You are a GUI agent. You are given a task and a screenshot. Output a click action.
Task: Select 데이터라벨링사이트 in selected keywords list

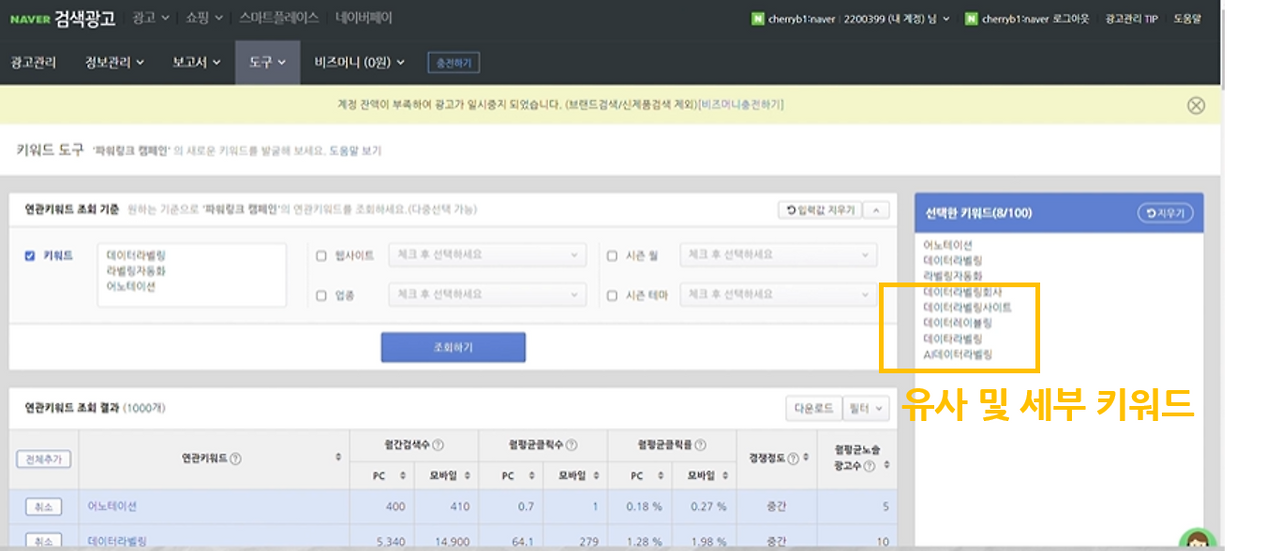click(x=966, y=308)
